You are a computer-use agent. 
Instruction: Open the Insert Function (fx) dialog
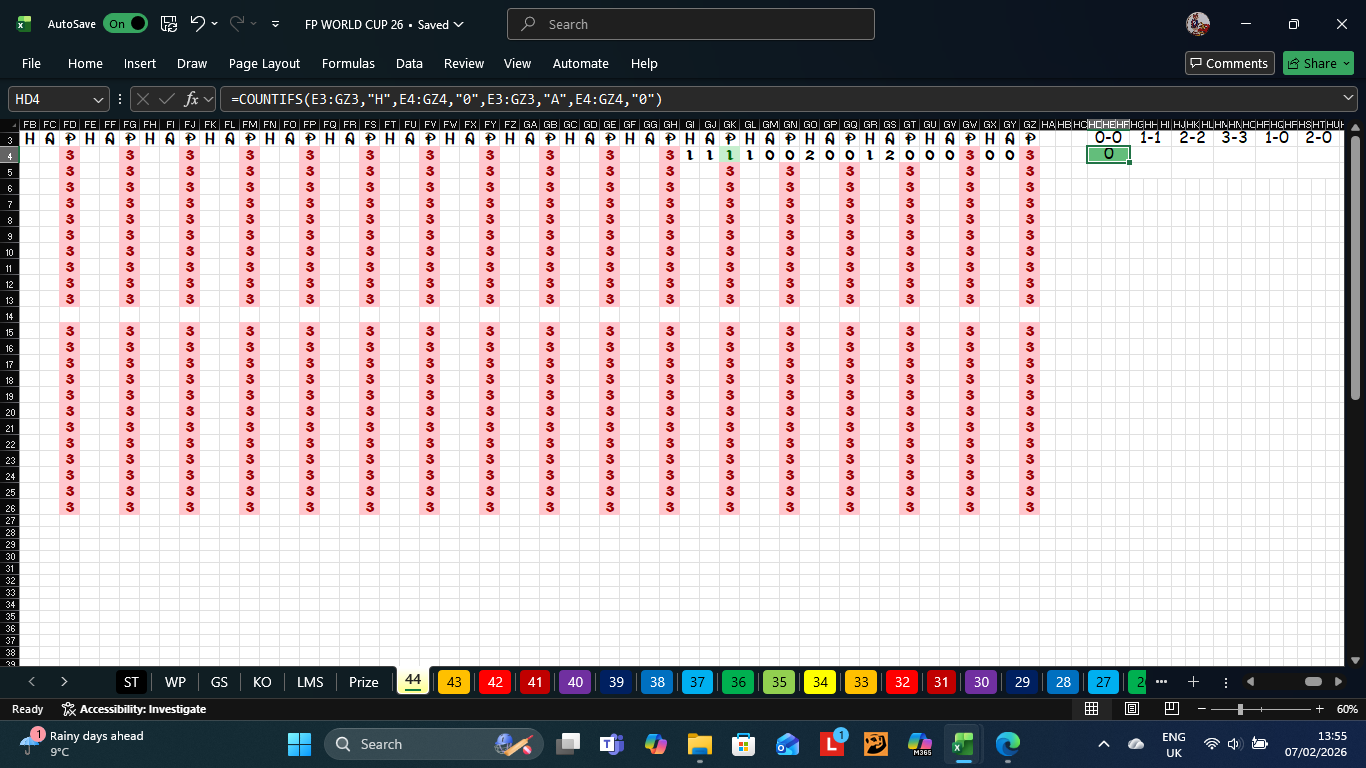coord(193,99)
